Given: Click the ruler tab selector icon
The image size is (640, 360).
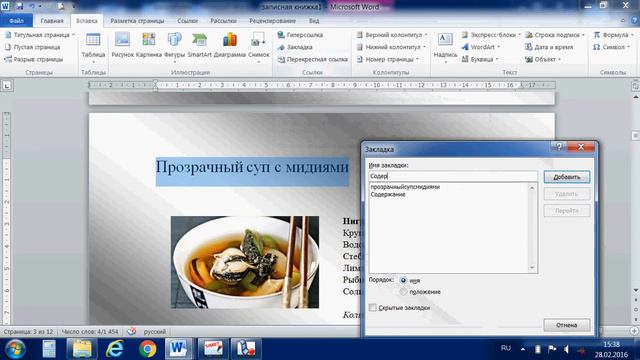Looking at the screenshot, I should tap(7, 86).
